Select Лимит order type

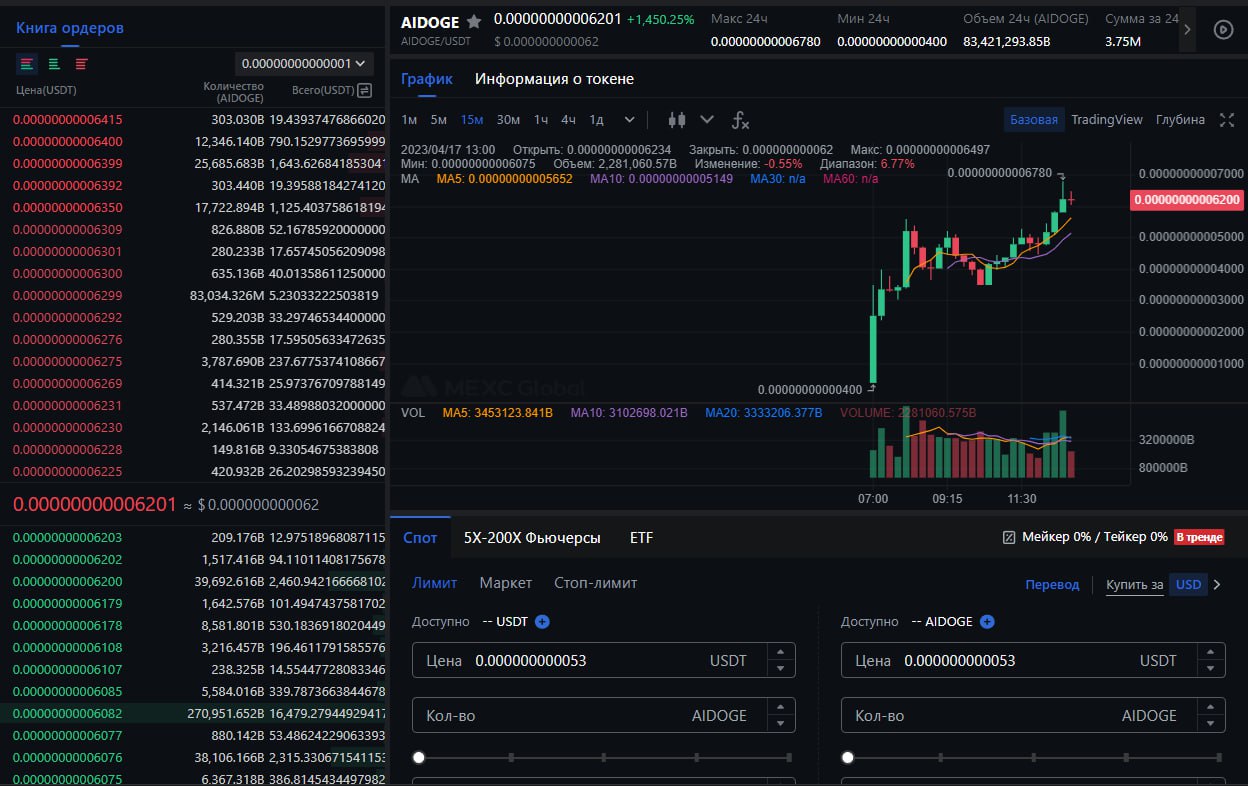click(434, 583)
